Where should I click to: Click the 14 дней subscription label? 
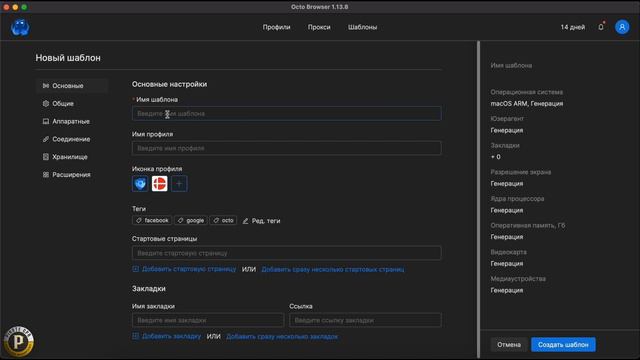tap(573, 27)
